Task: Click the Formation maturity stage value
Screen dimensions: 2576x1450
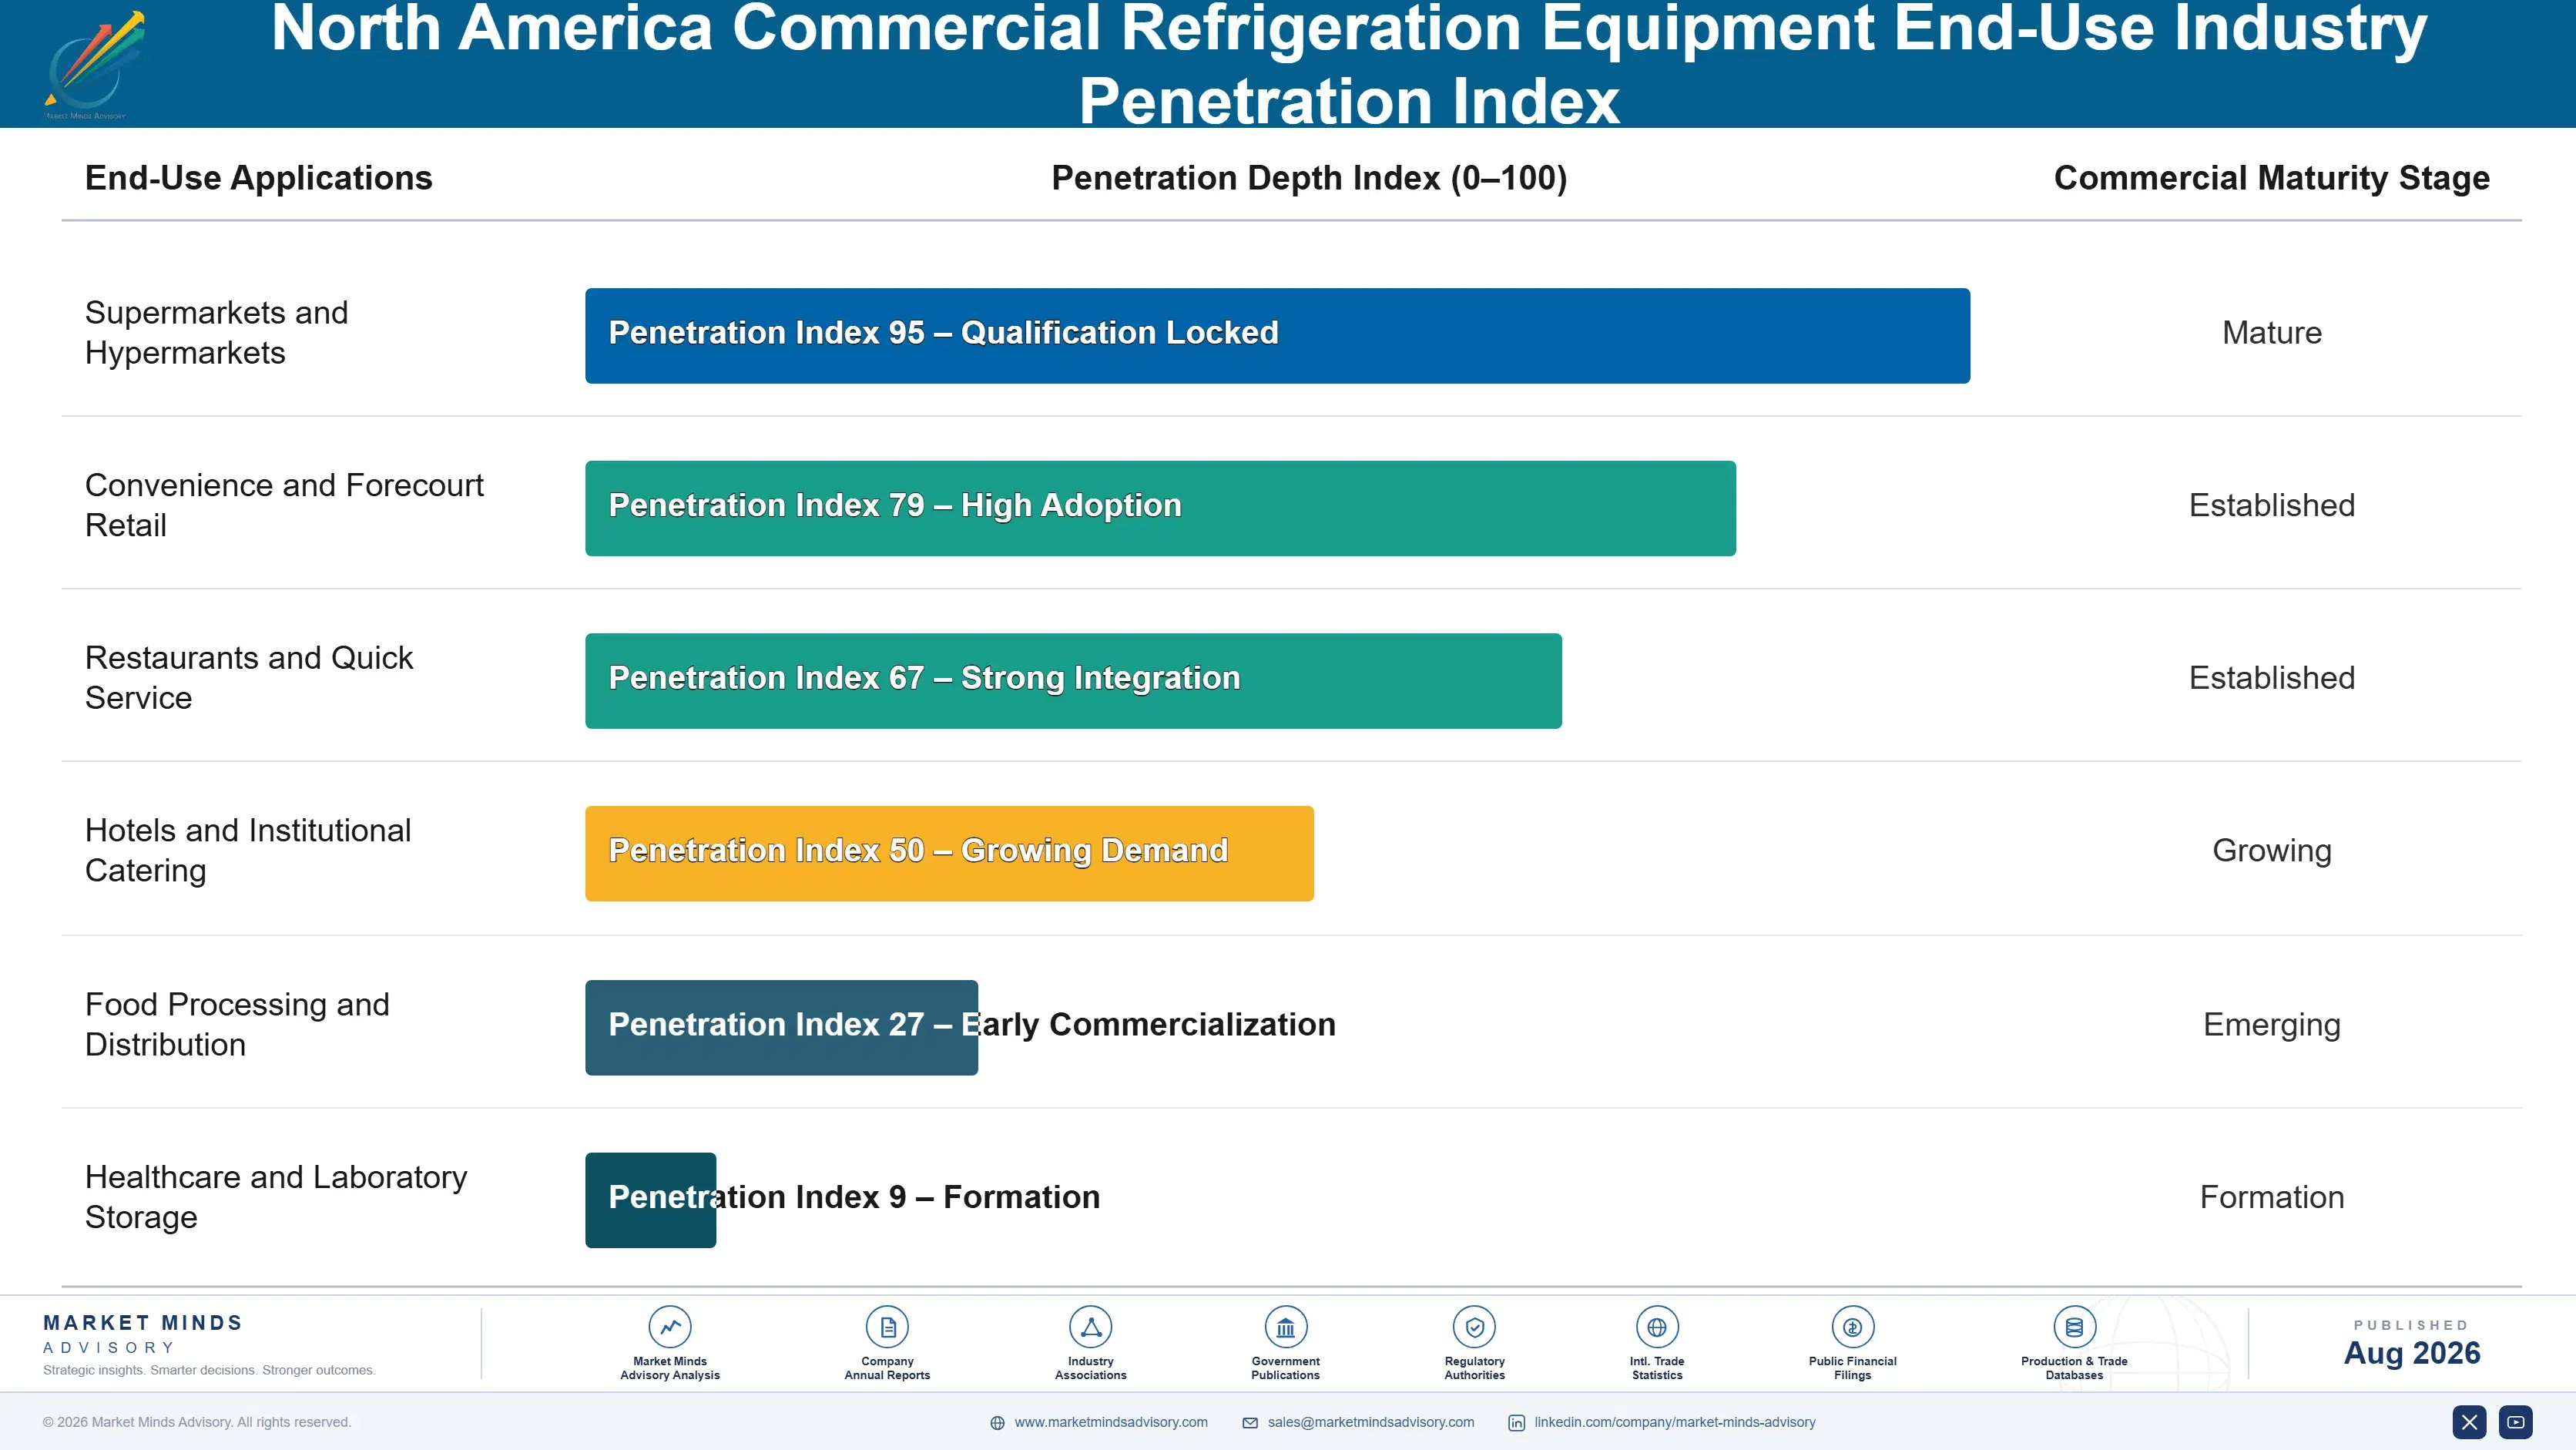Action: tap(2271, 1197)
